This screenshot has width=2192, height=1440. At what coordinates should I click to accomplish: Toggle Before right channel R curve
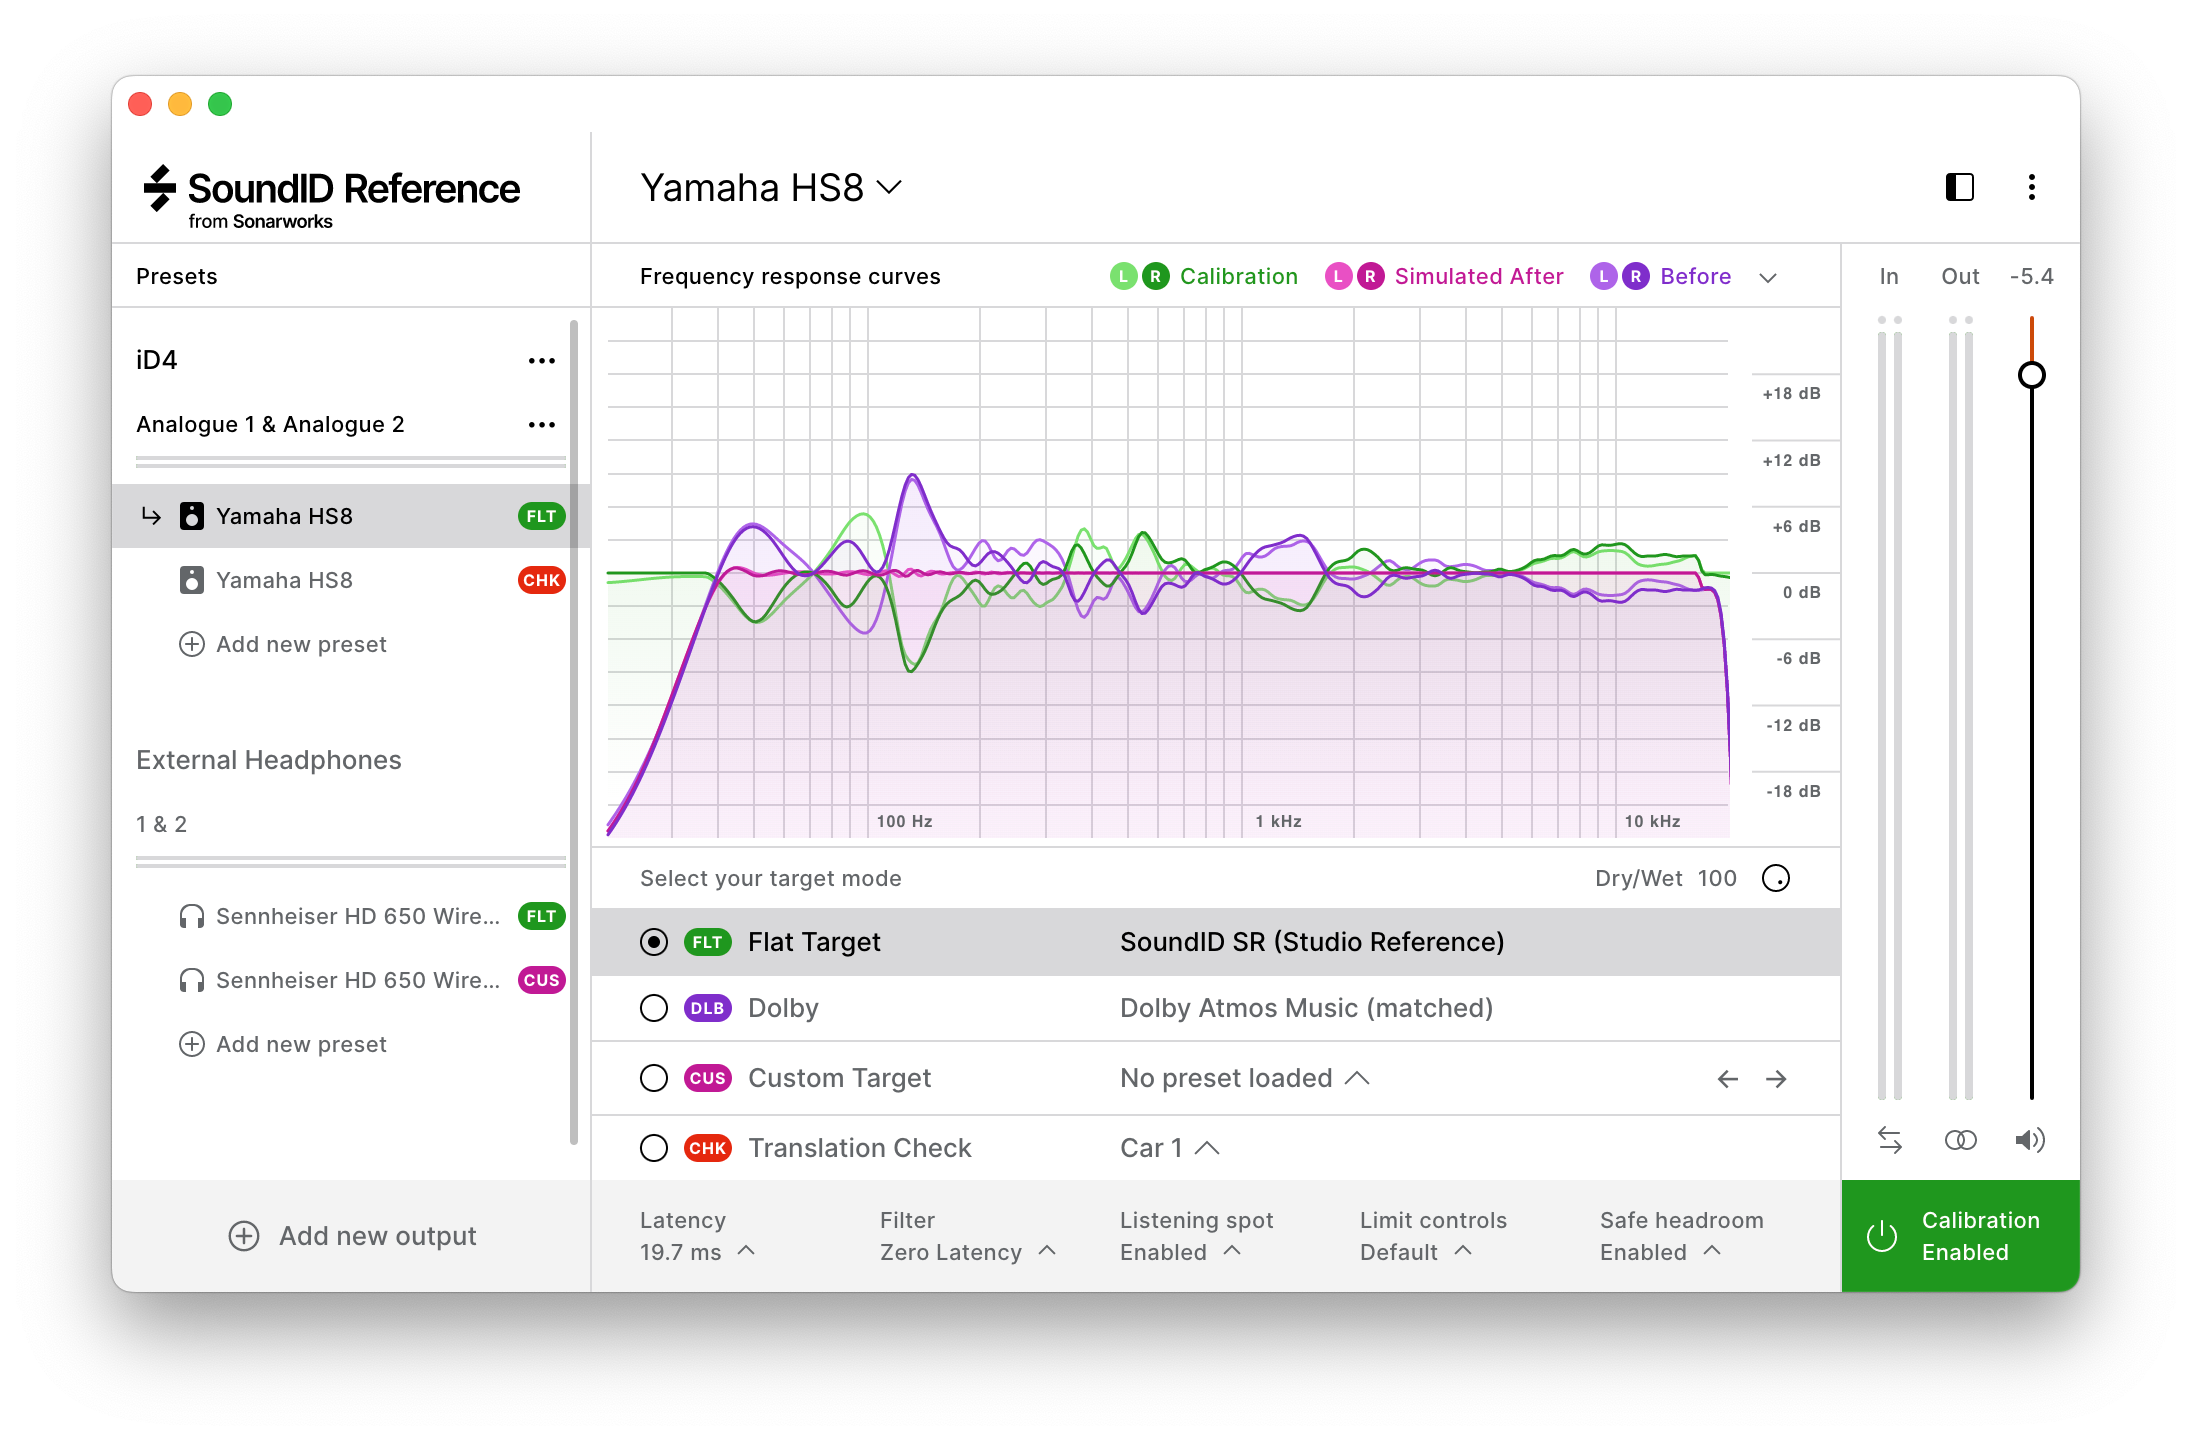[x=1636, y=276]
